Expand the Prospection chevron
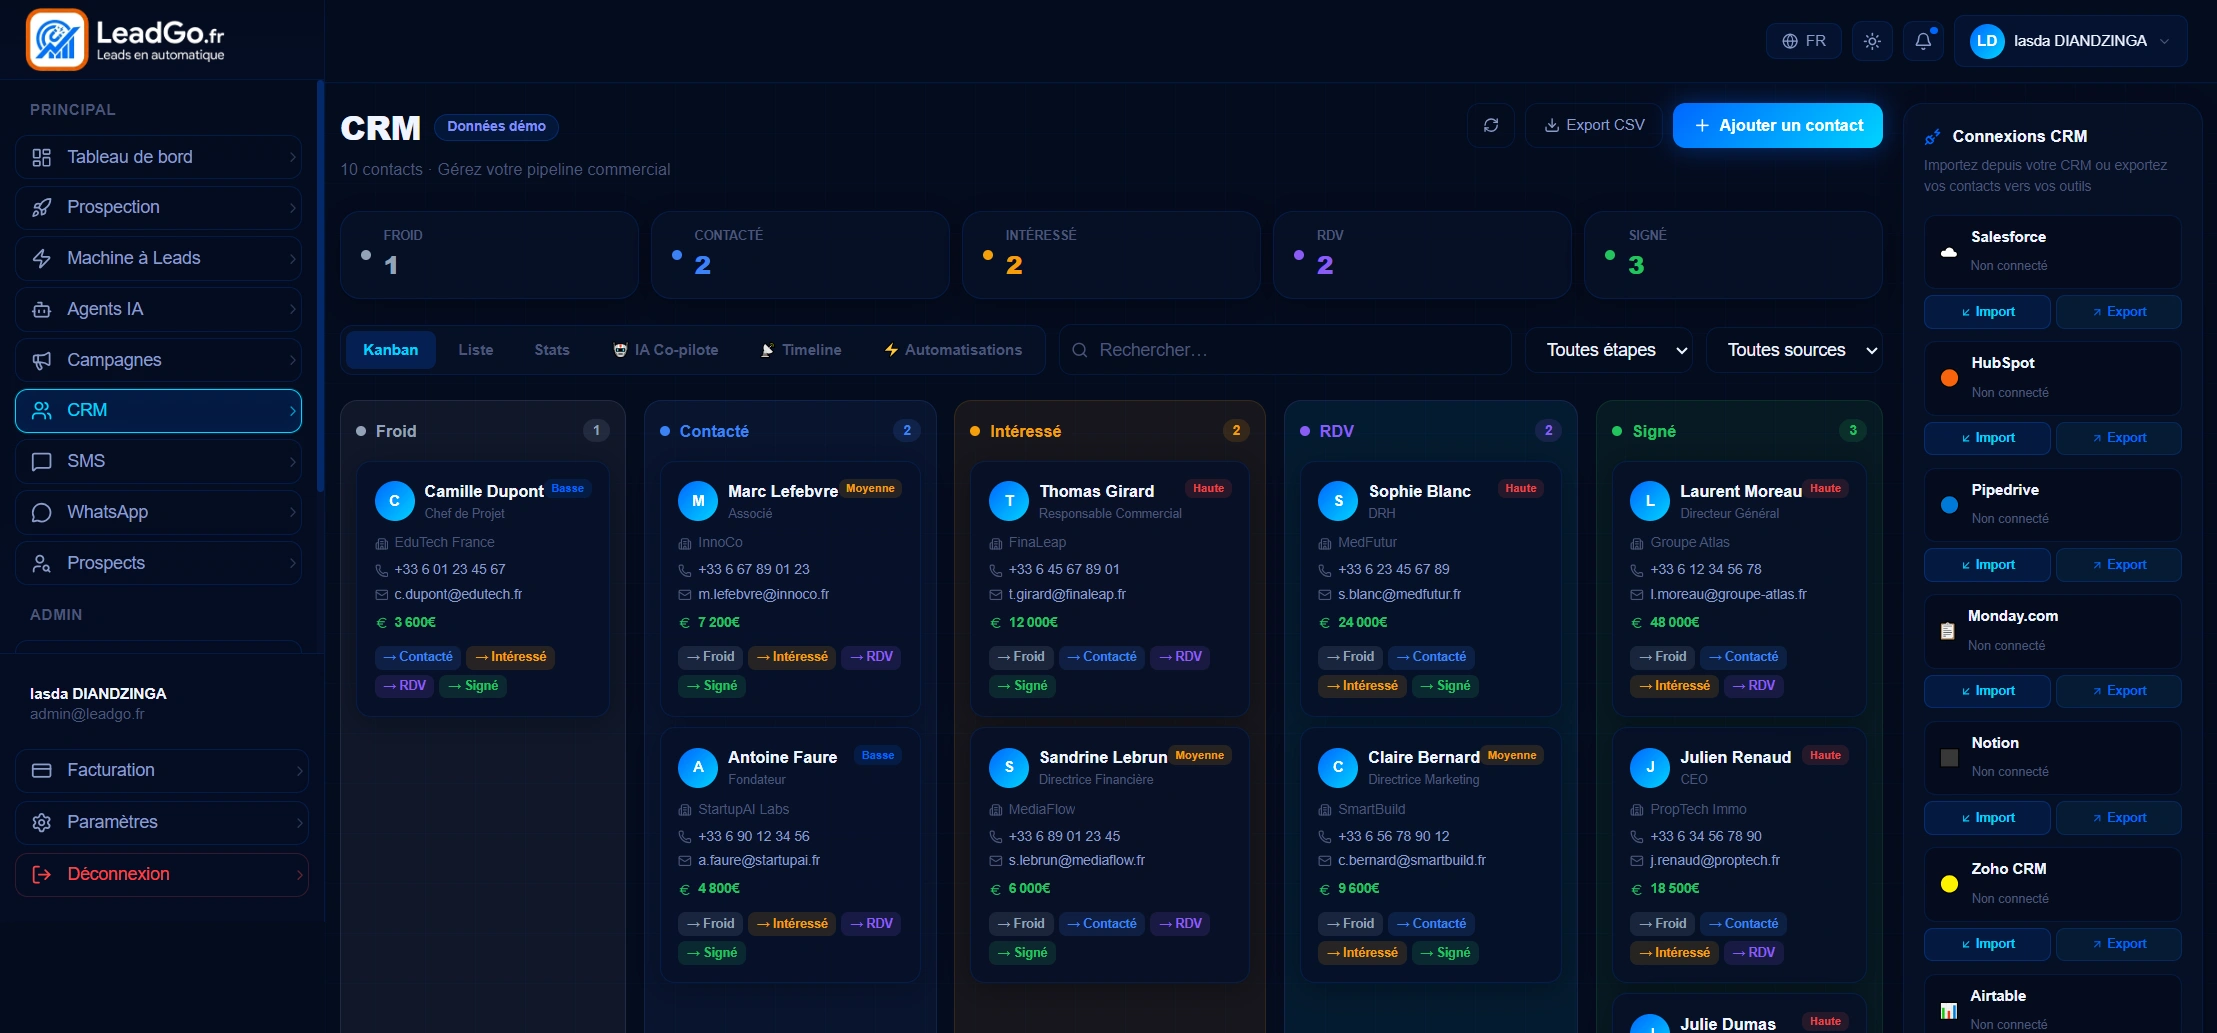2217x1033 pixels. pos(292,207)
